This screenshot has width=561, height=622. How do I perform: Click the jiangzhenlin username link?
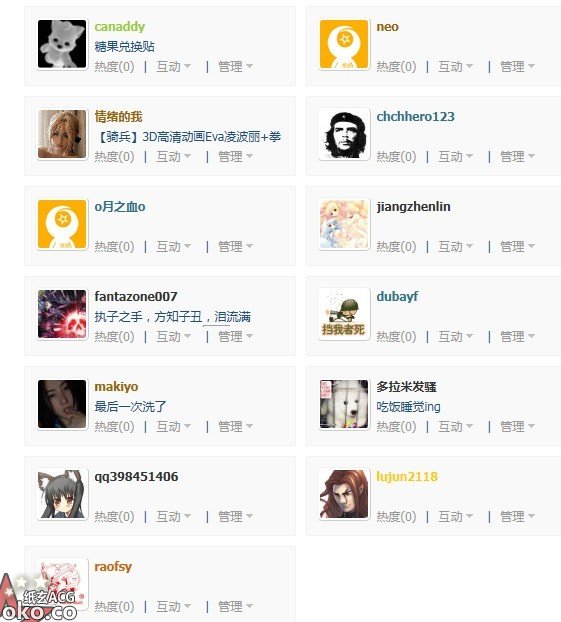coord(413,207)
